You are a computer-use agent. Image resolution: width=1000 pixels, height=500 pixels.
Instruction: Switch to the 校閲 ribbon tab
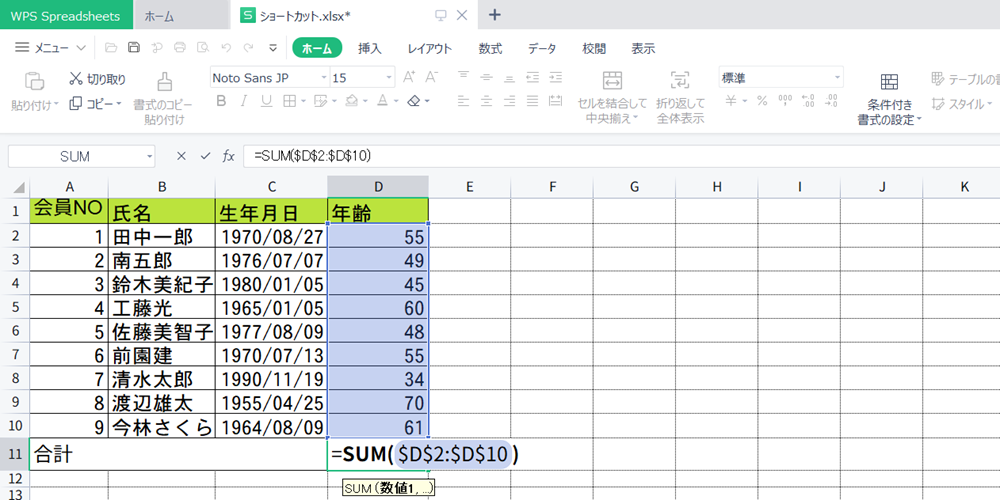point(594,48)
